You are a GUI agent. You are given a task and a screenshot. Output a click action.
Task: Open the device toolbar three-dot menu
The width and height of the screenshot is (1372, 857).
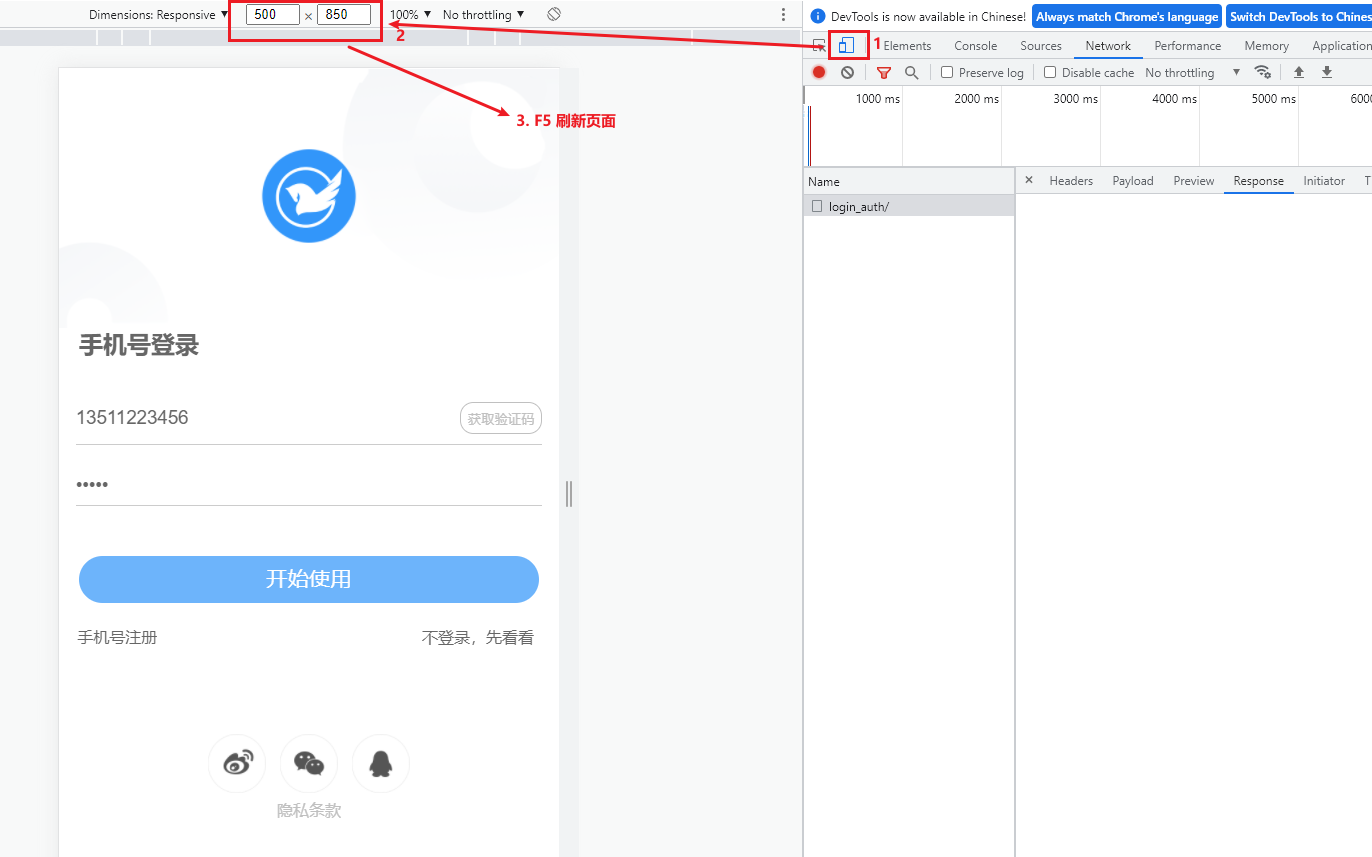[783, 15]
